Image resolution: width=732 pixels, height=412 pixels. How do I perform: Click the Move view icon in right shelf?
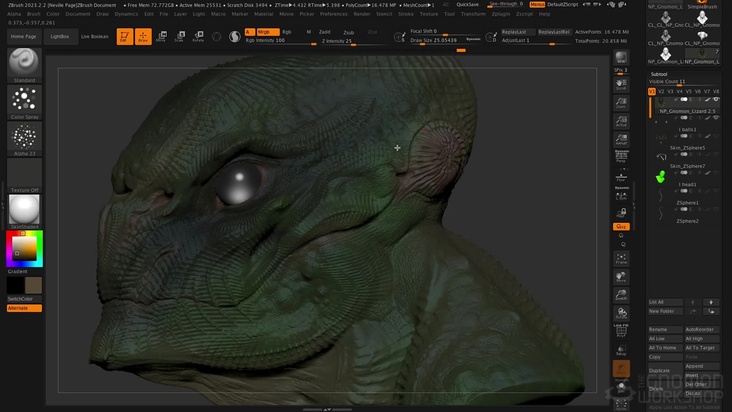pyautogui.click(x=621, y=277)
